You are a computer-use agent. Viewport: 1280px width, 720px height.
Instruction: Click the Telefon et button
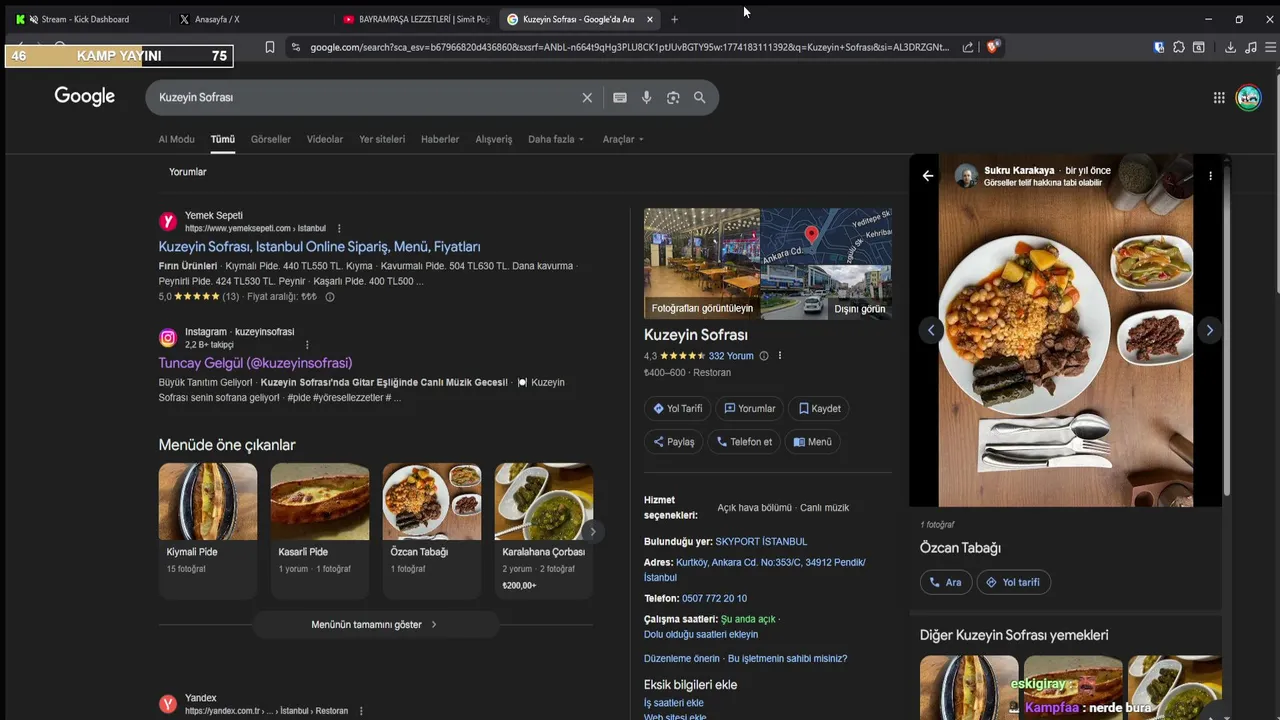pyautogui.click(x=744, y=442)
